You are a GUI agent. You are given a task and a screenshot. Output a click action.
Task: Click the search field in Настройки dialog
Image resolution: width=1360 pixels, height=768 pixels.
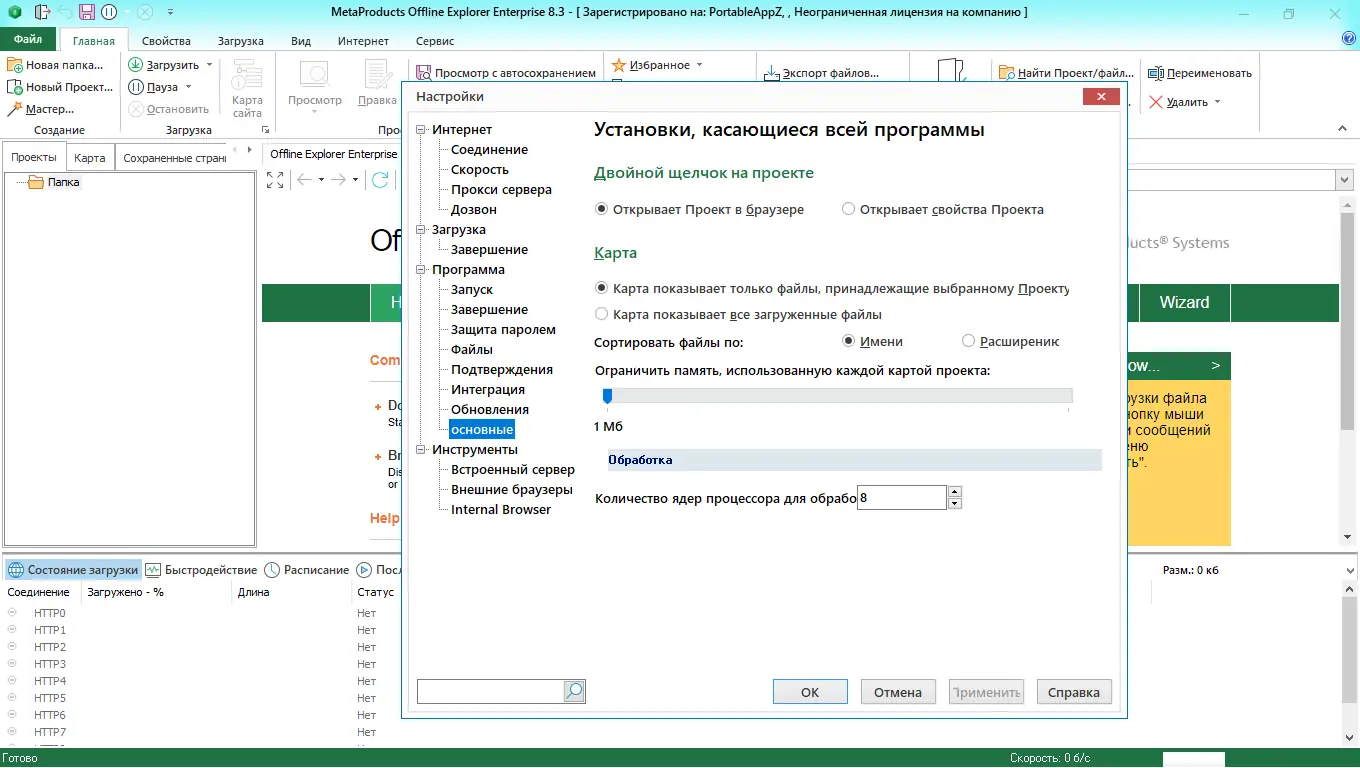[490, 691]
